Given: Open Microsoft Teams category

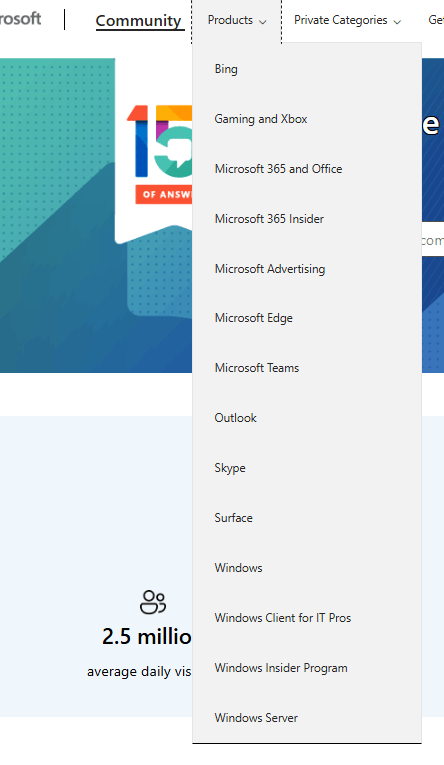Looking at the screenshot, I should tap(307, 368).
